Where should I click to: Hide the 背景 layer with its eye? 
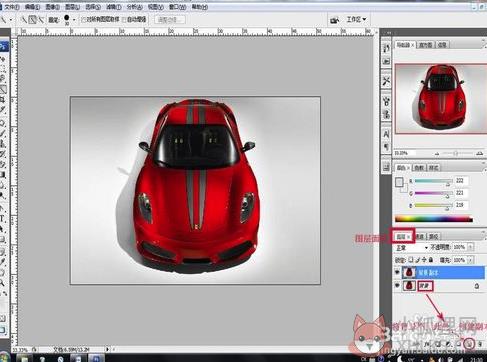[397, 286]
